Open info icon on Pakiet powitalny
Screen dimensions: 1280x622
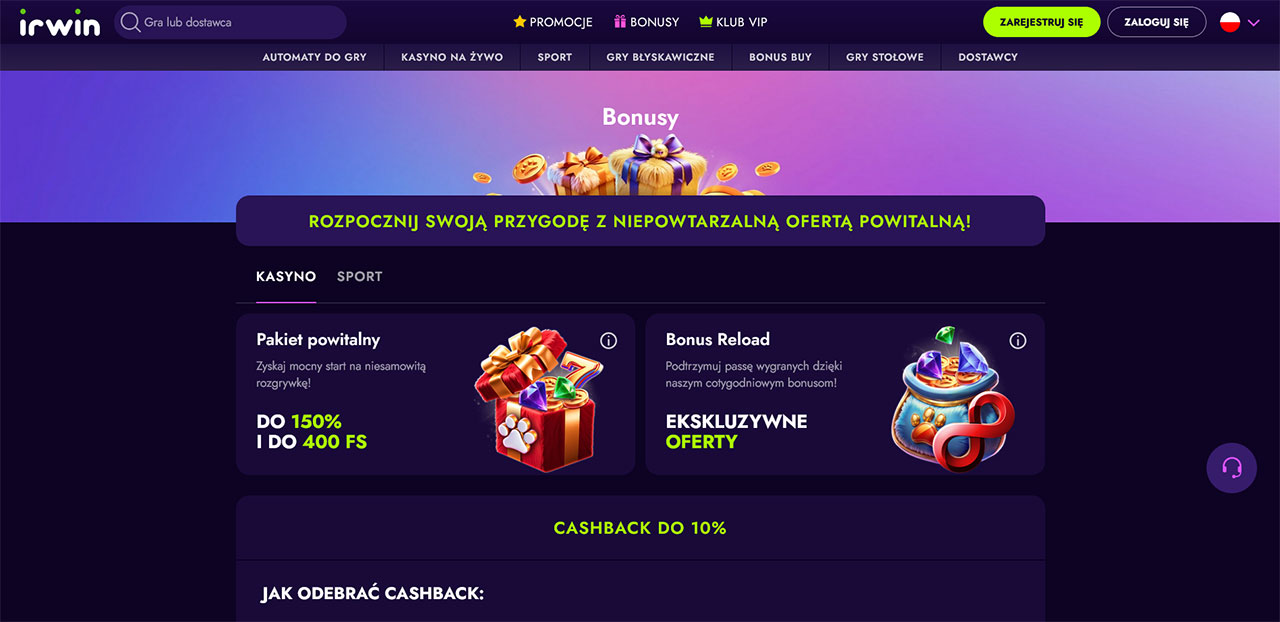pyautogui.click(x=608, y=341)
